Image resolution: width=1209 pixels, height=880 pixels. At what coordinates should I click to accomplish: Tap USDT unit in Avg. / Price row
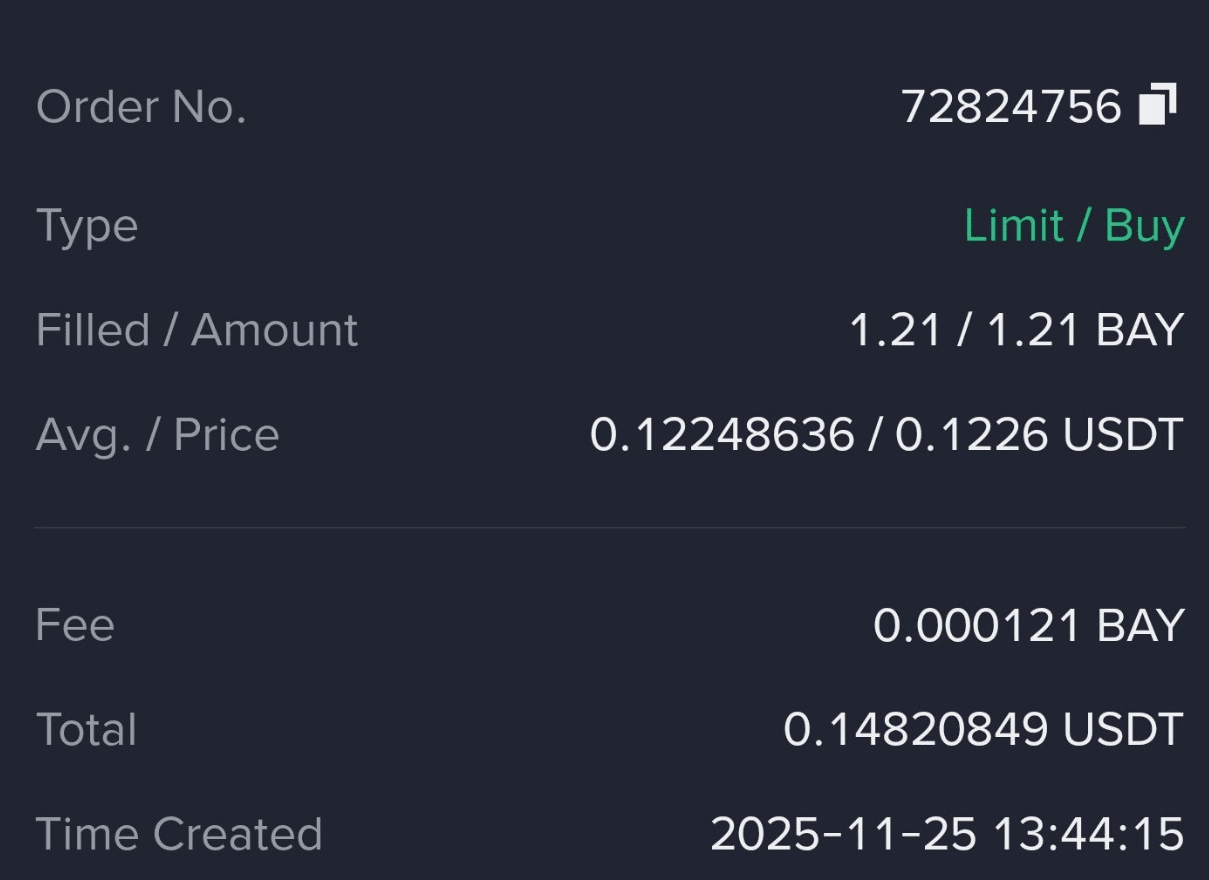[1123, 435]
